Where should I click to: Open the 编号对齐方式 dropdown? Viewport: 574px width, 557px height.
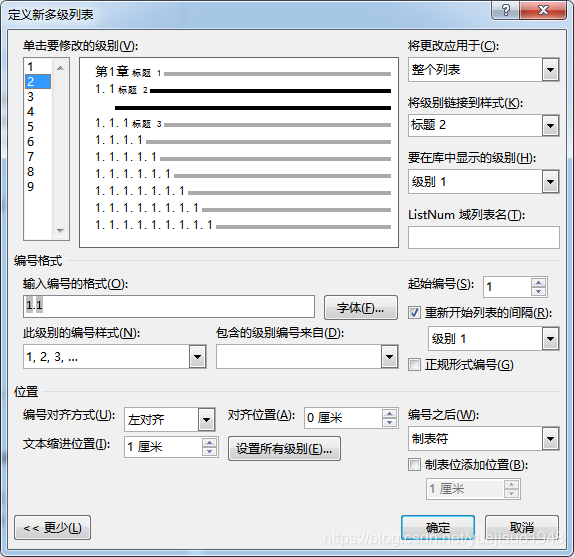206,419
